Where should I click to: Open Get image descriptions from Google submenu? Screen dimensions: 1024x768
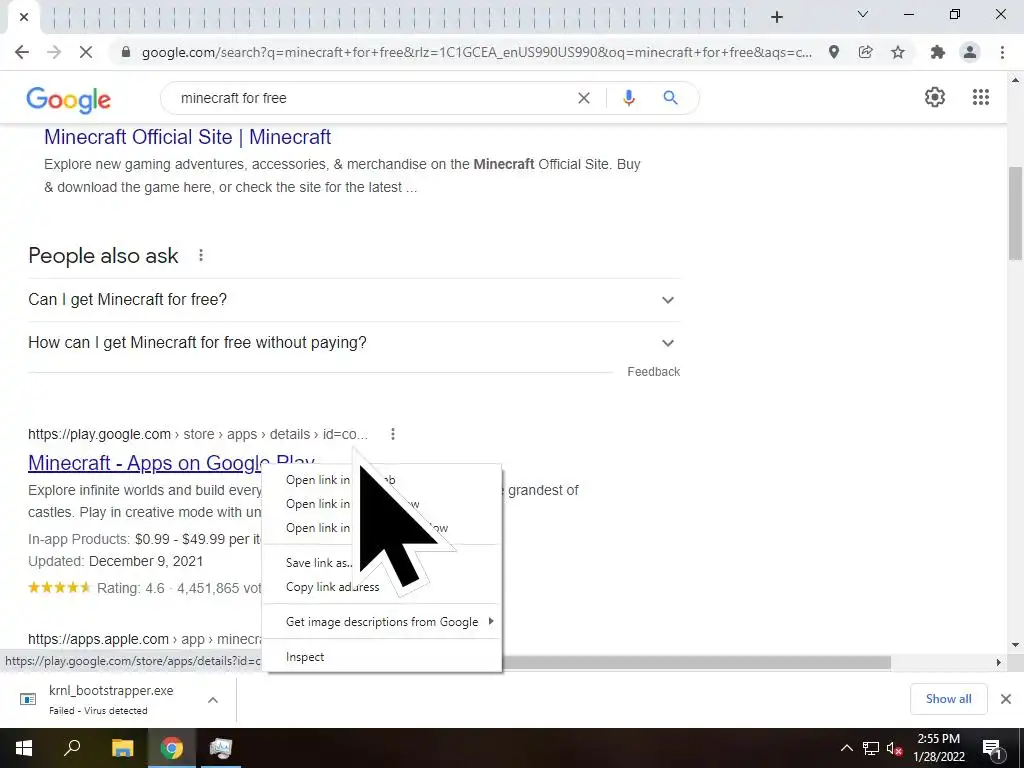click(x=382, y=622)
